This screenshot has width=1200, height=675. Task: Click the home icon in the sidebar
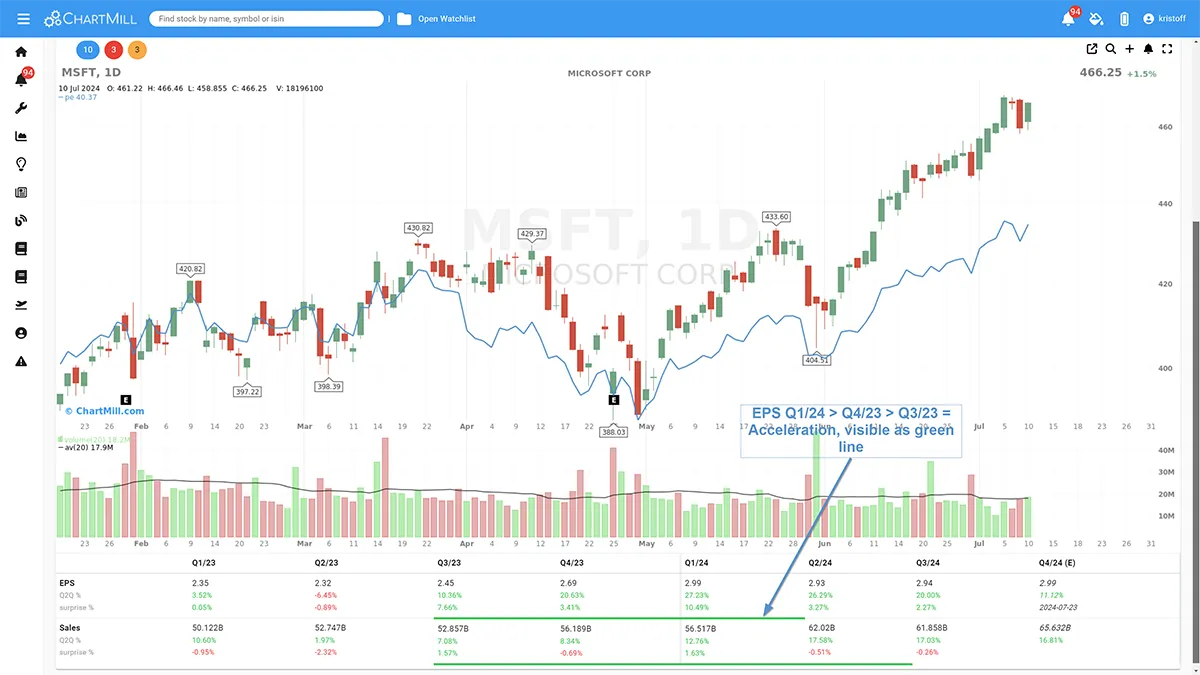pyautogui.click(x=21, y=52)
